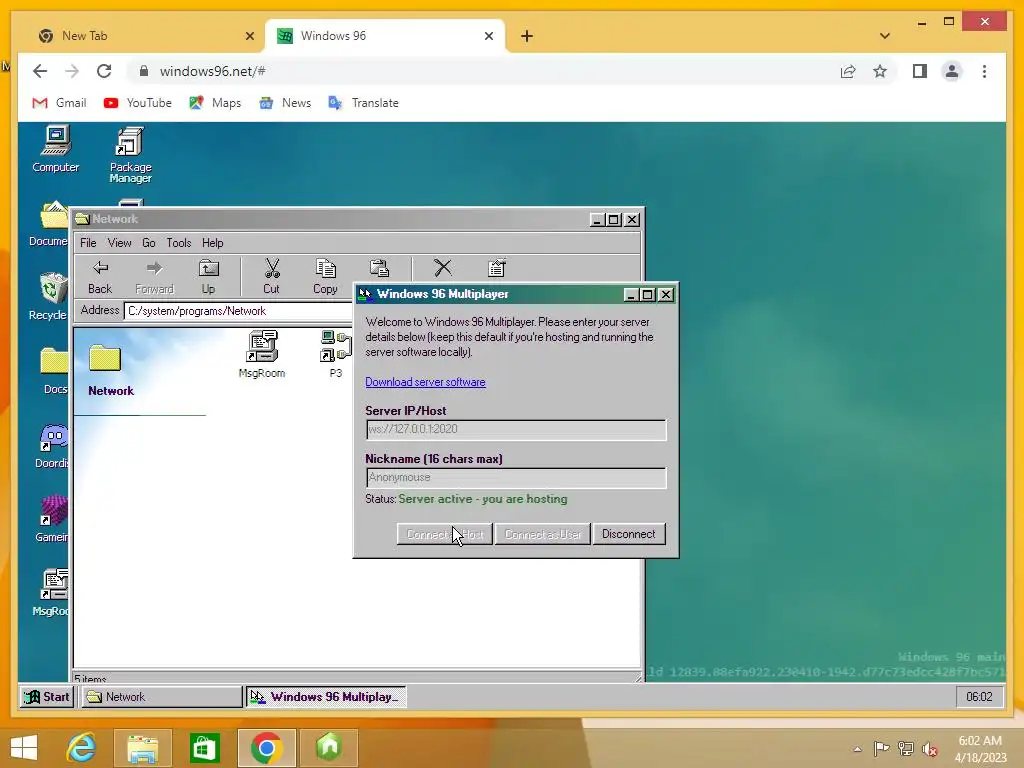Click the Server IP/Host field
Viewport: 1024px width, 768px height.
(516, 430)
